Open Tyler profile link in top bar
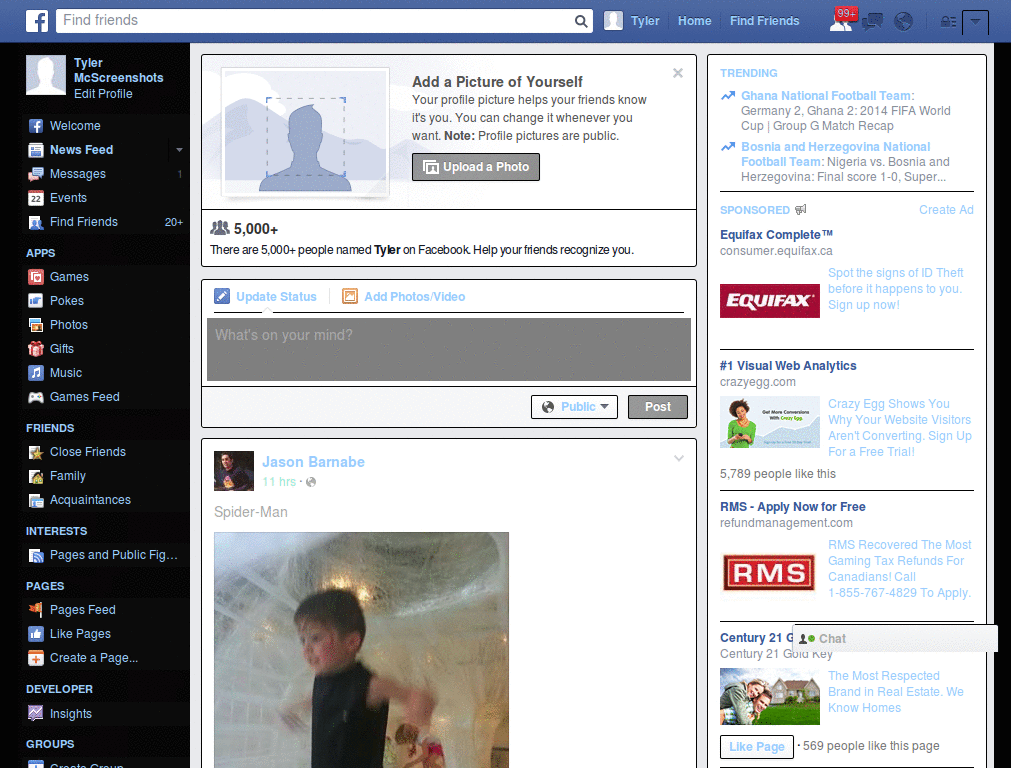 (x=632, y=21)
